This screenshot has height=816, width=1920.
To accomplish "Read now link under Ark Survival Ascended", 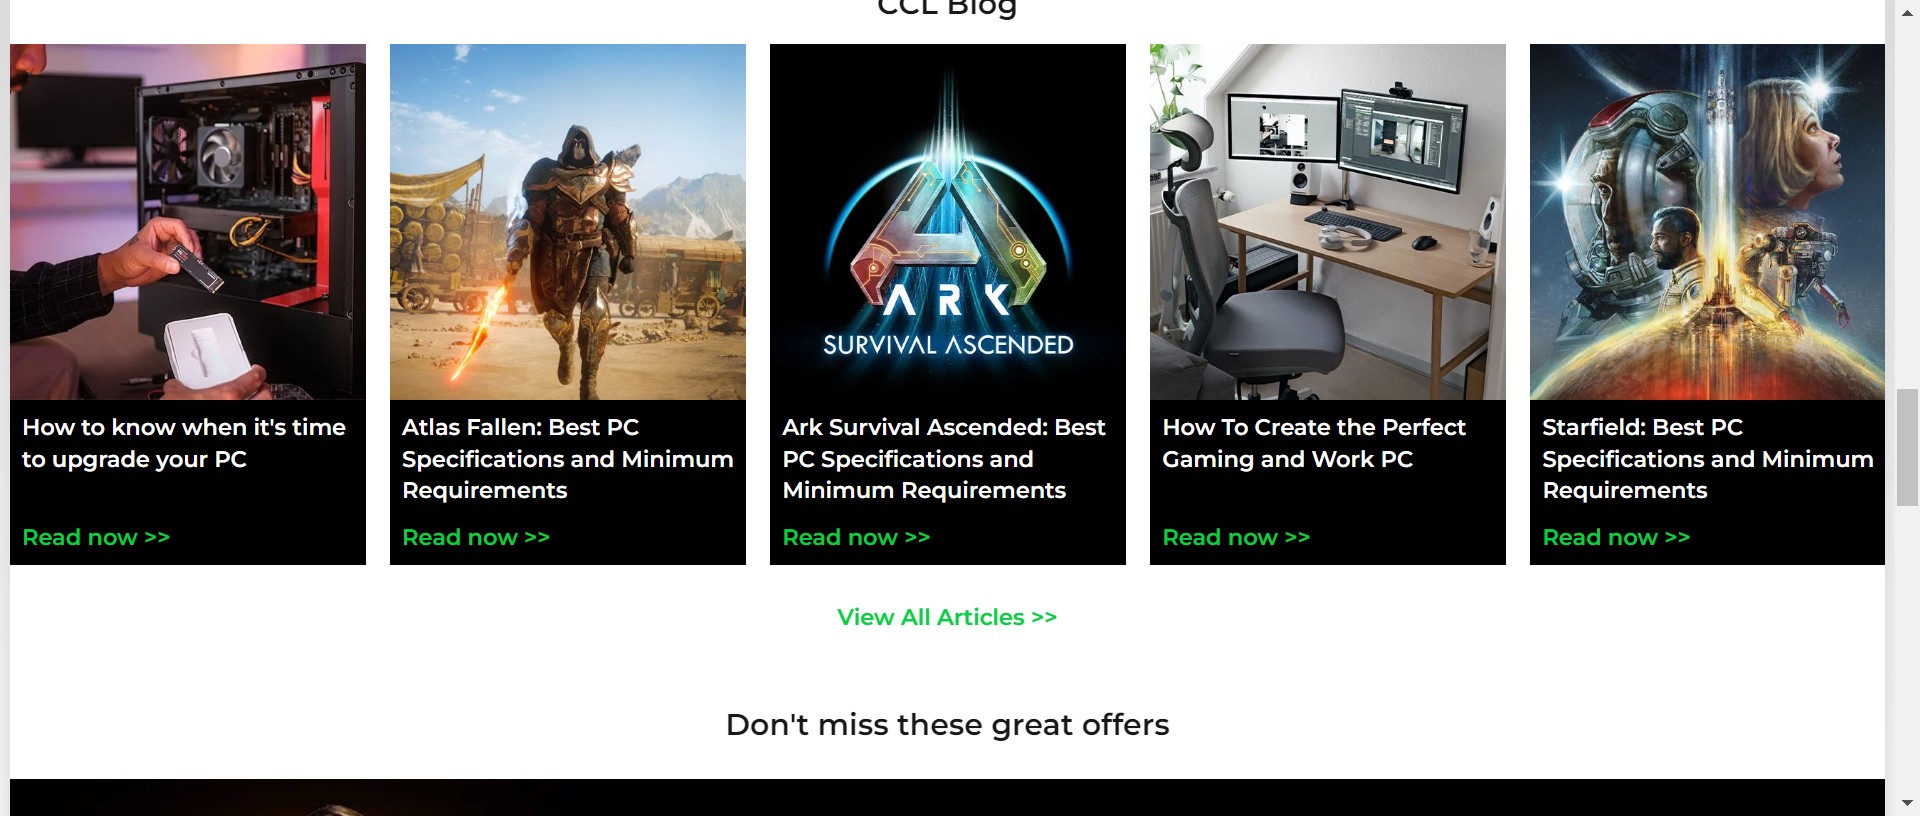I will (856, 537).
